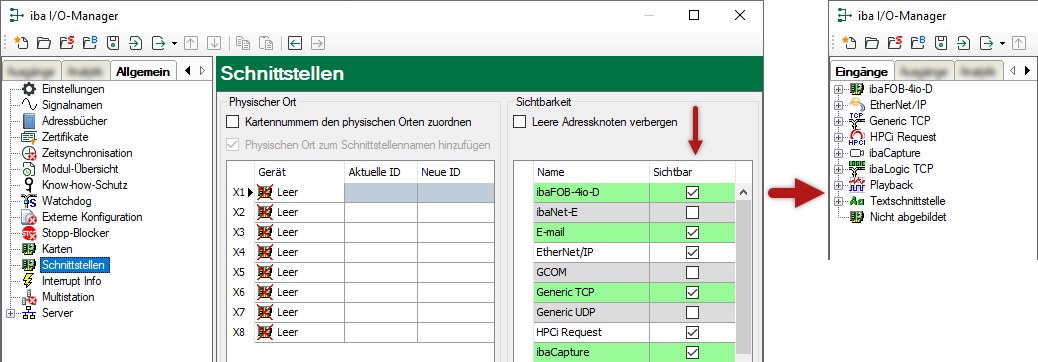
Task: Click the Move down arrow toolbar icon
Action: point(213,43)
